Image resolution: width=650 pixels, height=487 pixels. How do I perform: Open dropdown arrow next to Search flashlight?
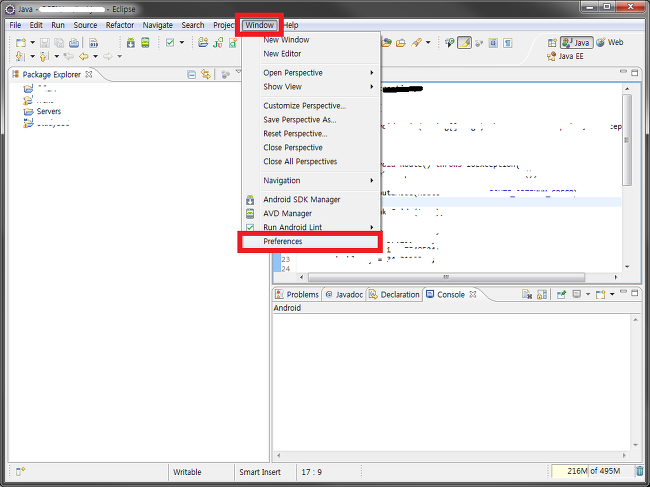click(x=428, y=43)
